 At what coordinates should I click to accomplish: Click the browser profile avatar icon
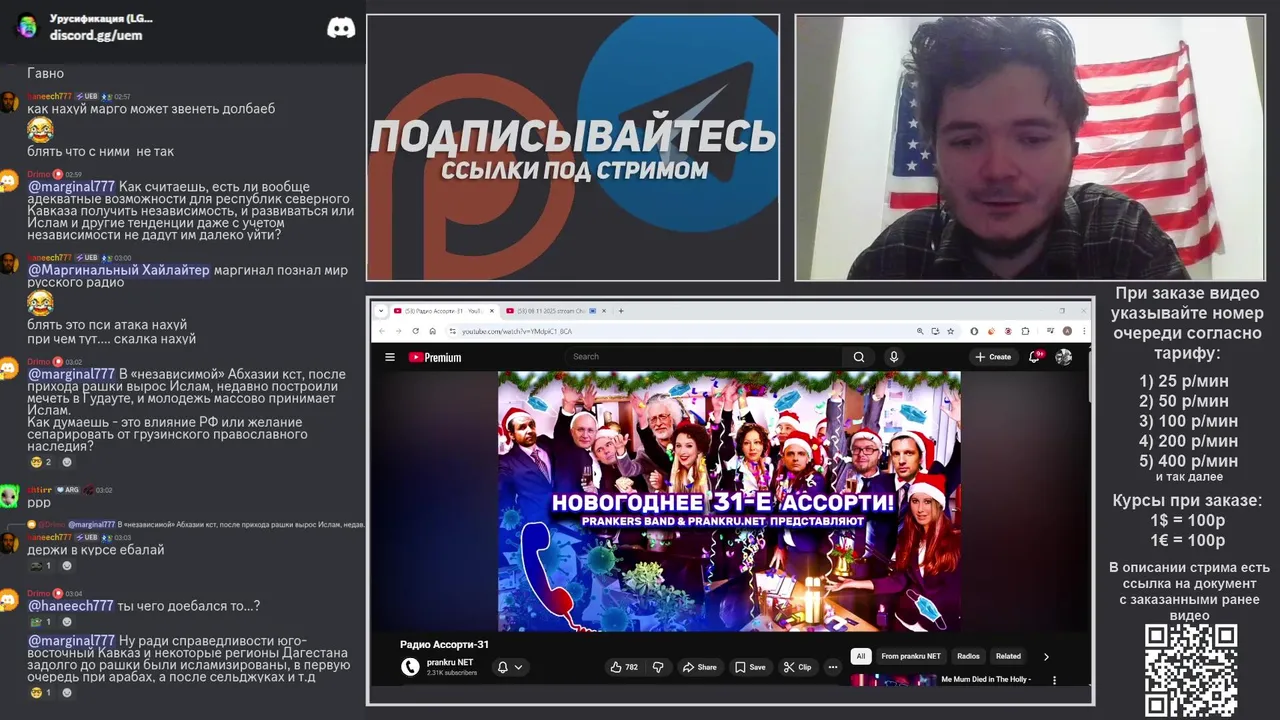[1067, 331]
